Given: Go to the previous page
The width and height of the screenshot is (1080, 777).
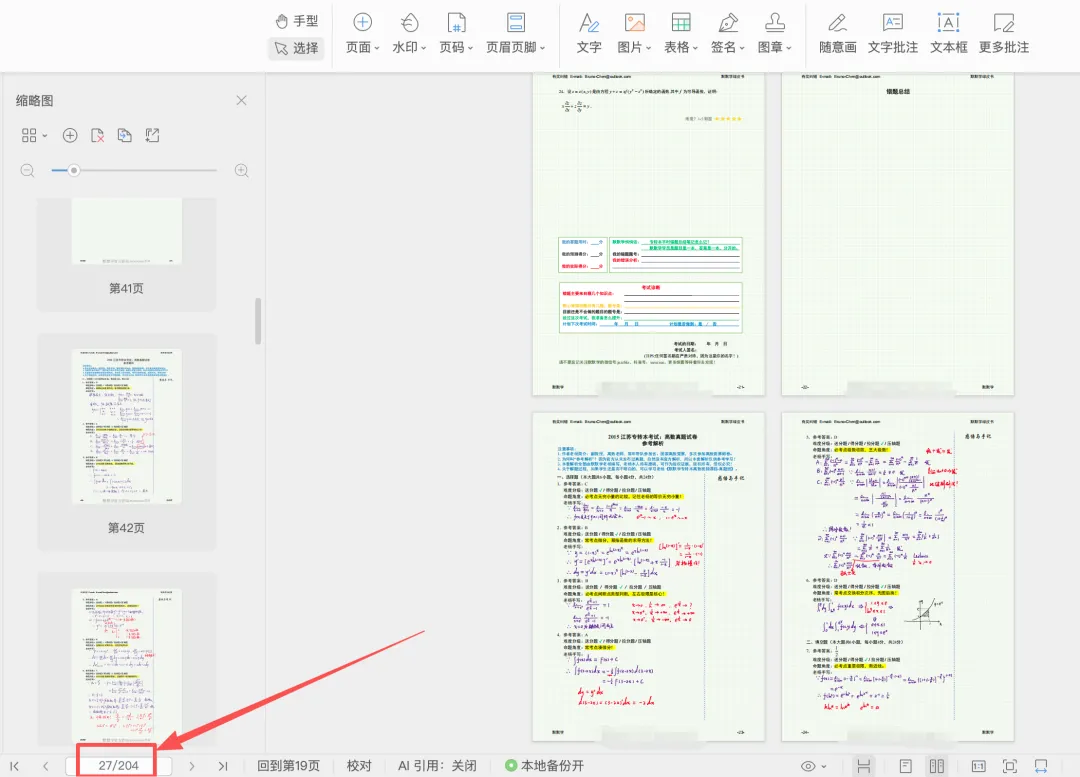Looking at the screenshot, I should pos(45,766).
